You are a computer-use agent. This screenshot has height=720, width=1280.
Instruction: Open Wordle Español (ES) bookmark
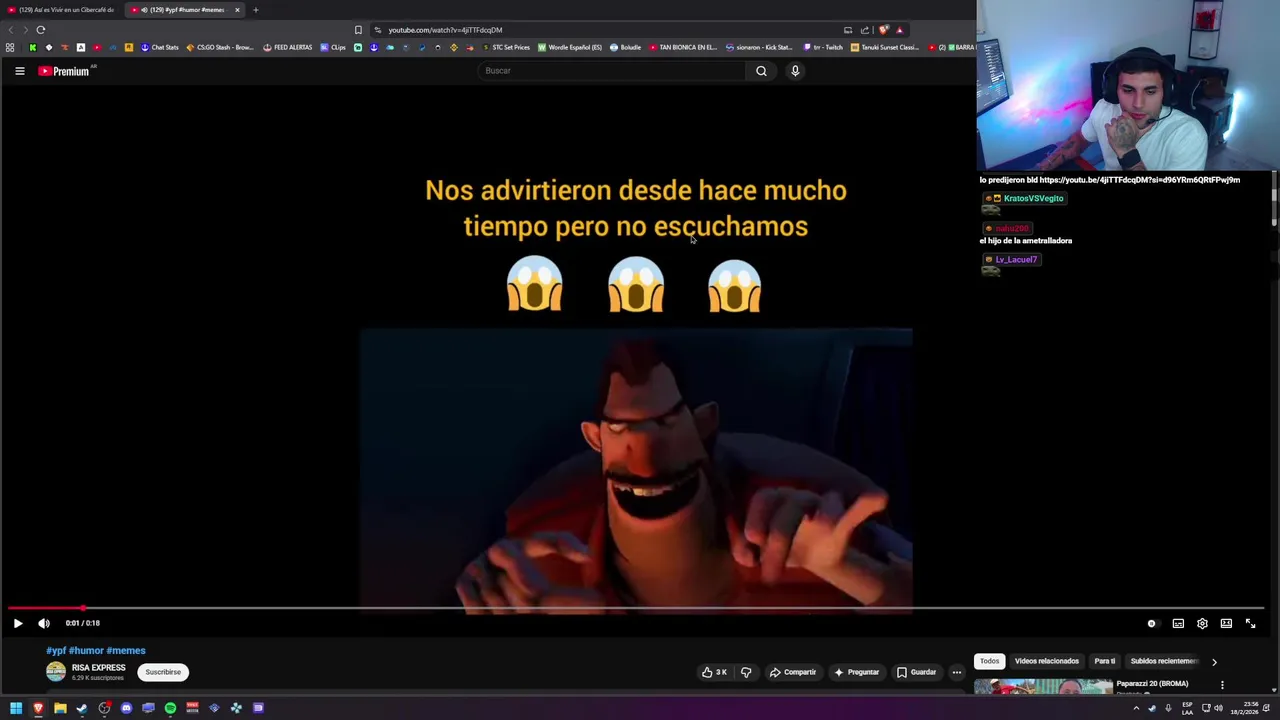tap(570, 47)
